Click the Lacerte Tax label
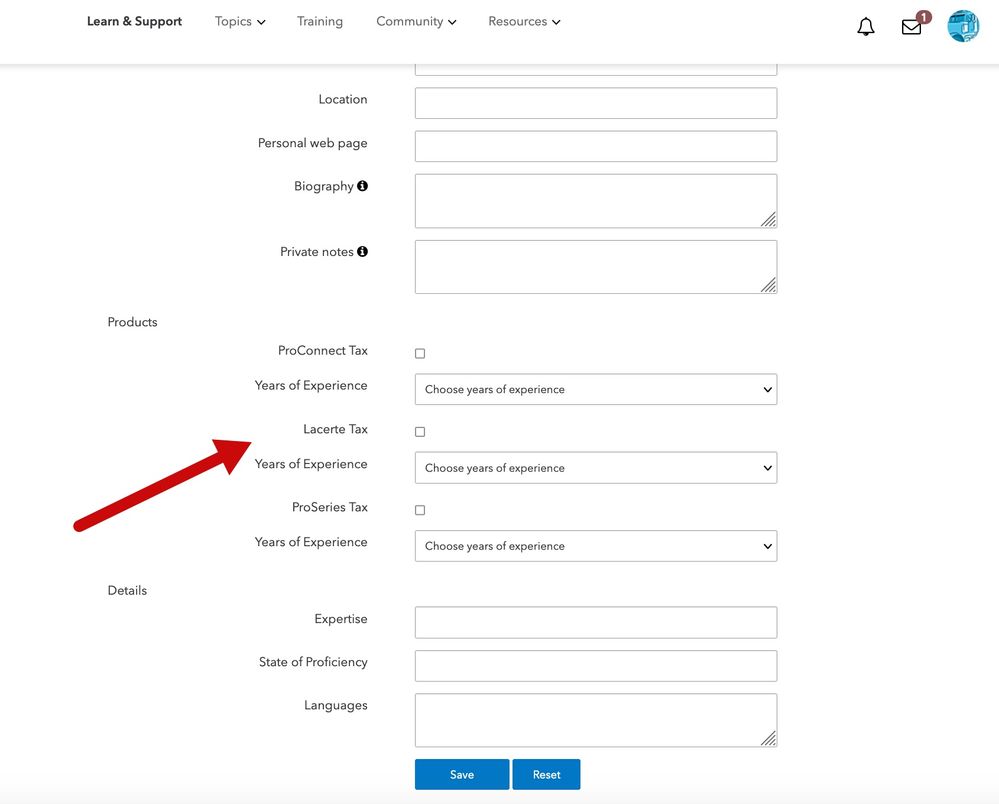 point(335,429)
